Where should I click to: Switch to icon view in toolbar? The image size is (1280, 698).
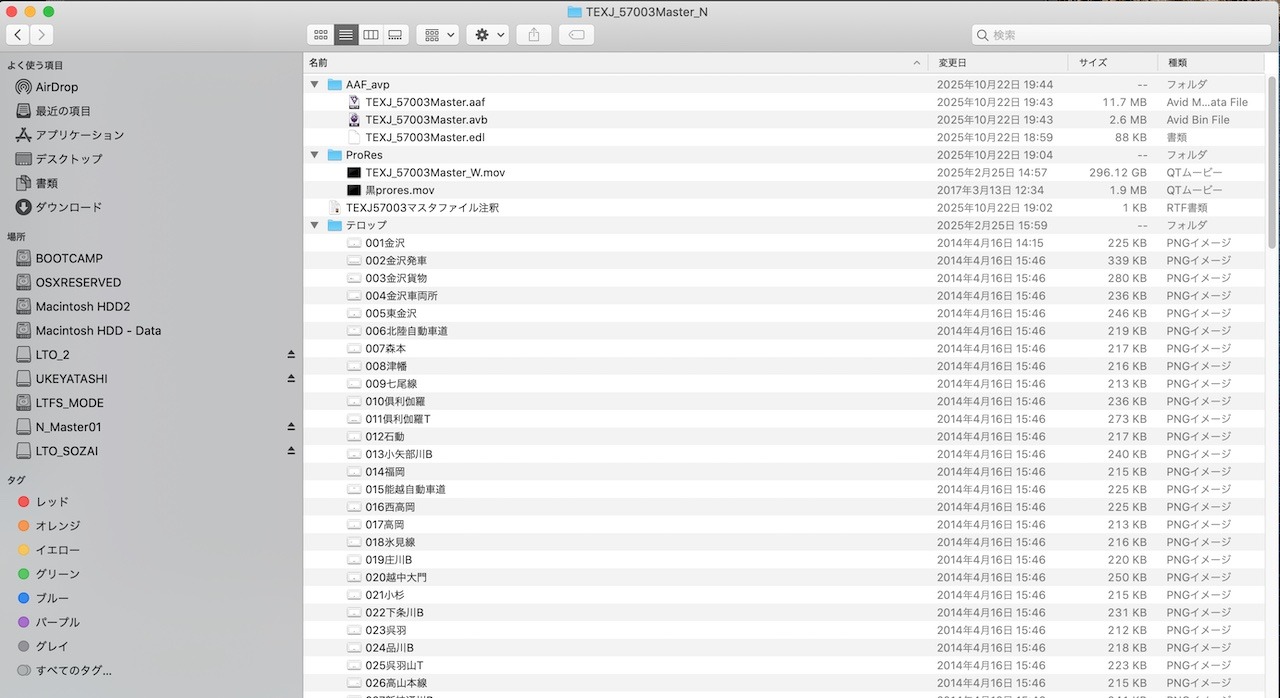coord(320,35)
